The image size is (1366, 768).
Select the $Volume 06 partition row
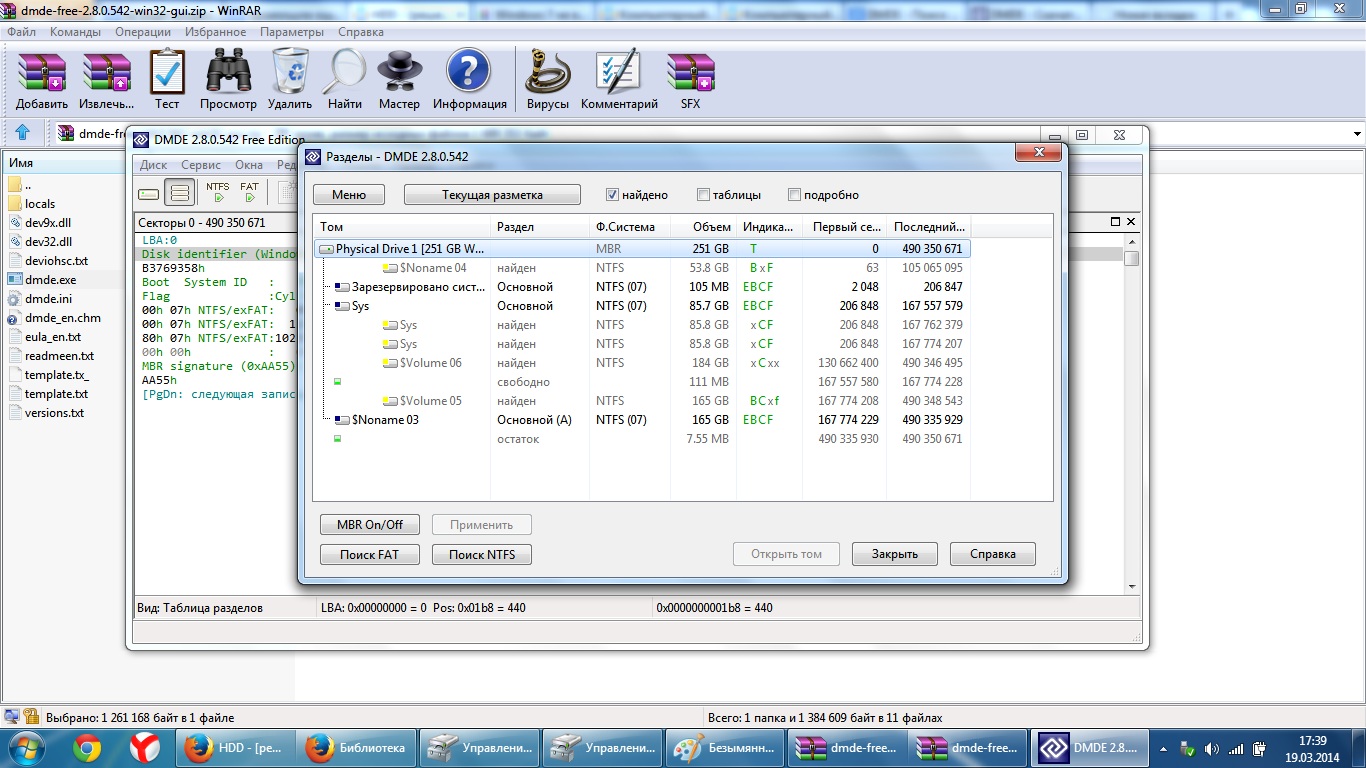642,363
